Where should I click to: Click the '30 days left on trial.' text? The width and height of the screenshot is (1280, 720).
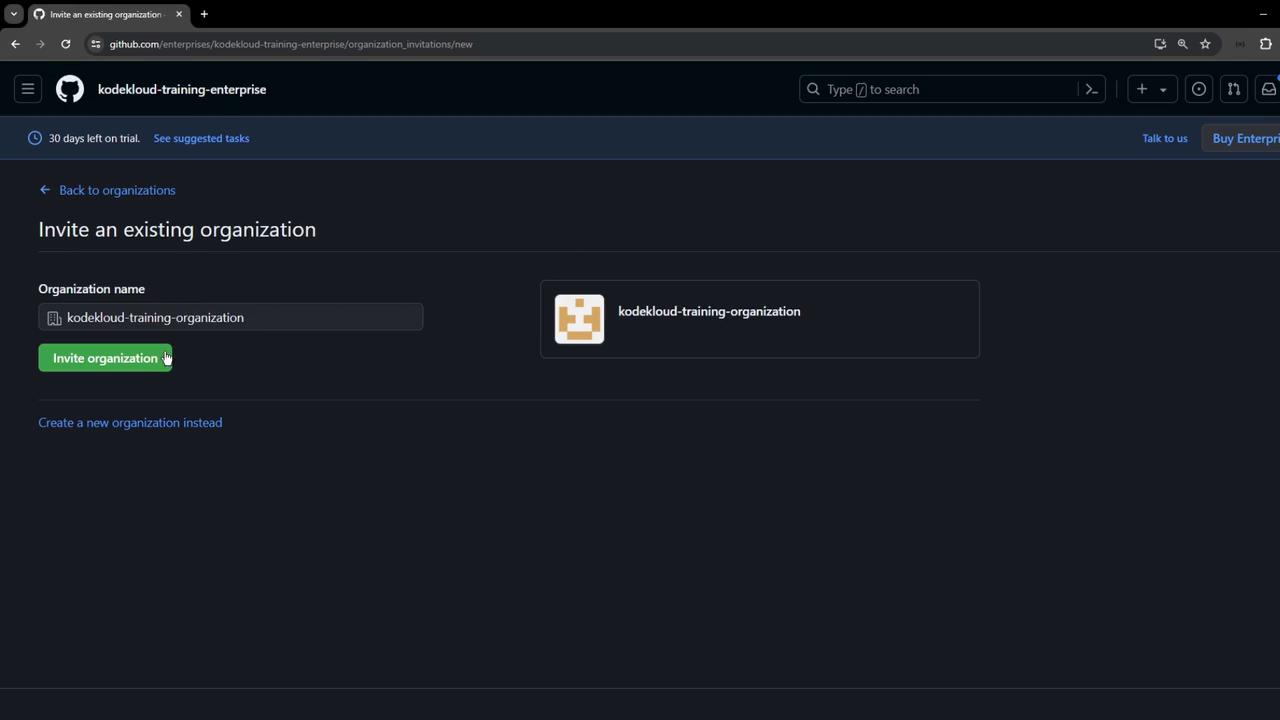pos(94,138)
